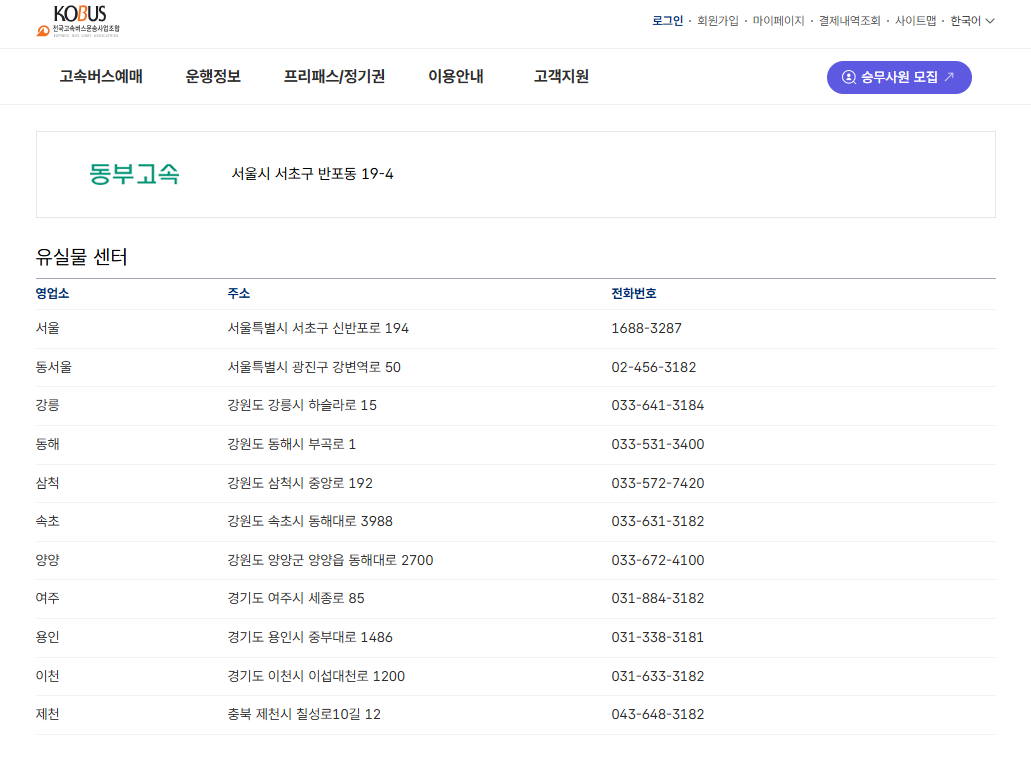Viewport: 1031px width, 757px height.
Task: Click the 승무사원 모집 button
Action: (x=898, y=77)
